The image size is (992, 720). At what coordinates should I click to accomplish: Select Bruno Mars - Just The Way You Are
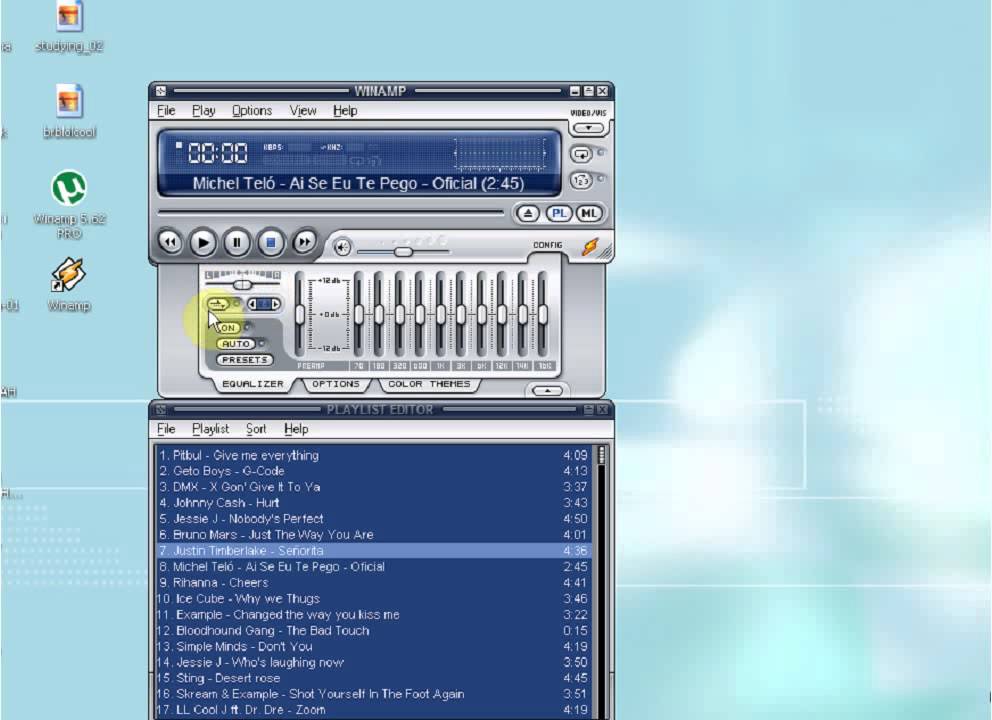(373, 535)
